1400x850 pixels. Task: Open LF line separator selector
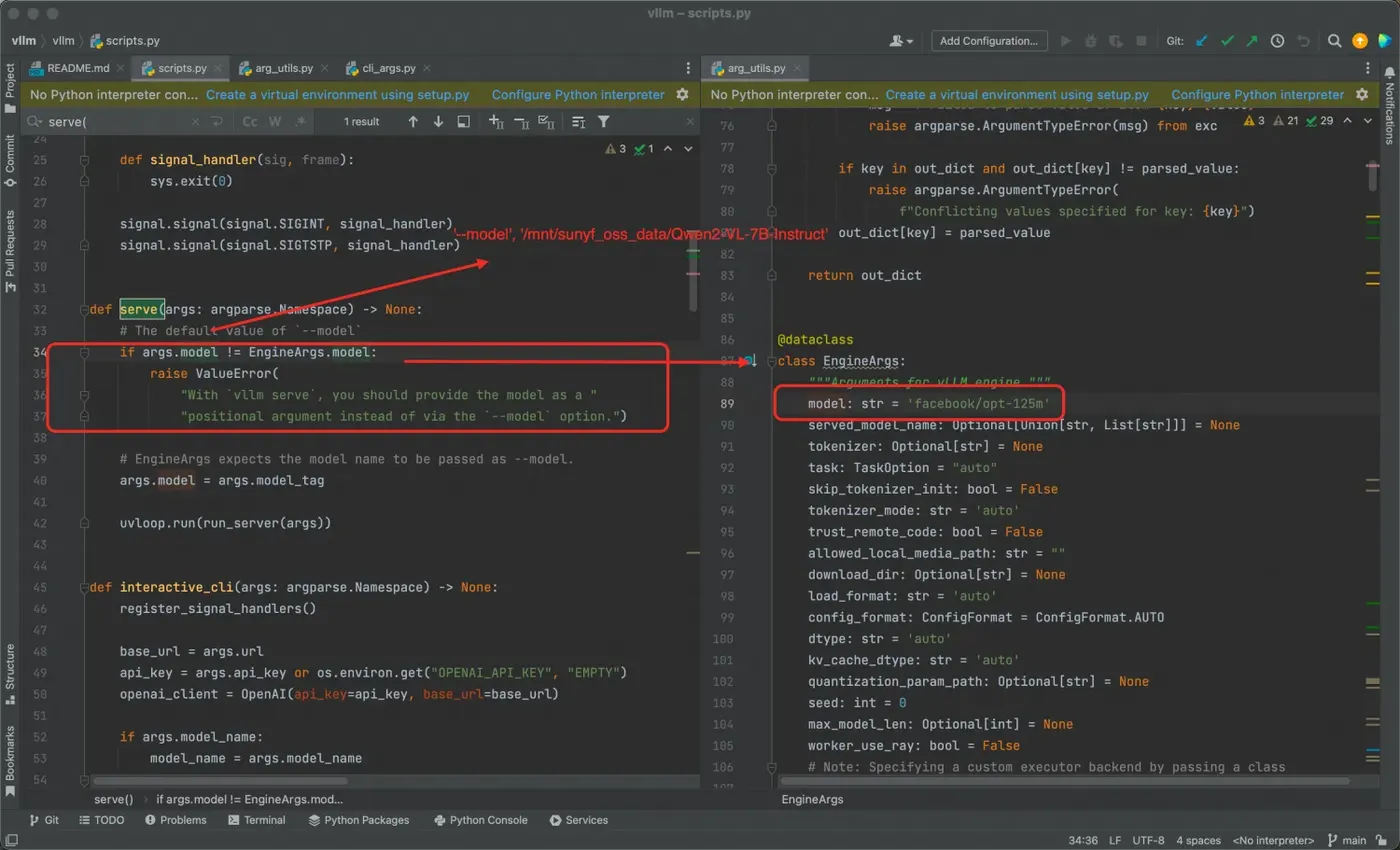click(x=1115, y=842)
